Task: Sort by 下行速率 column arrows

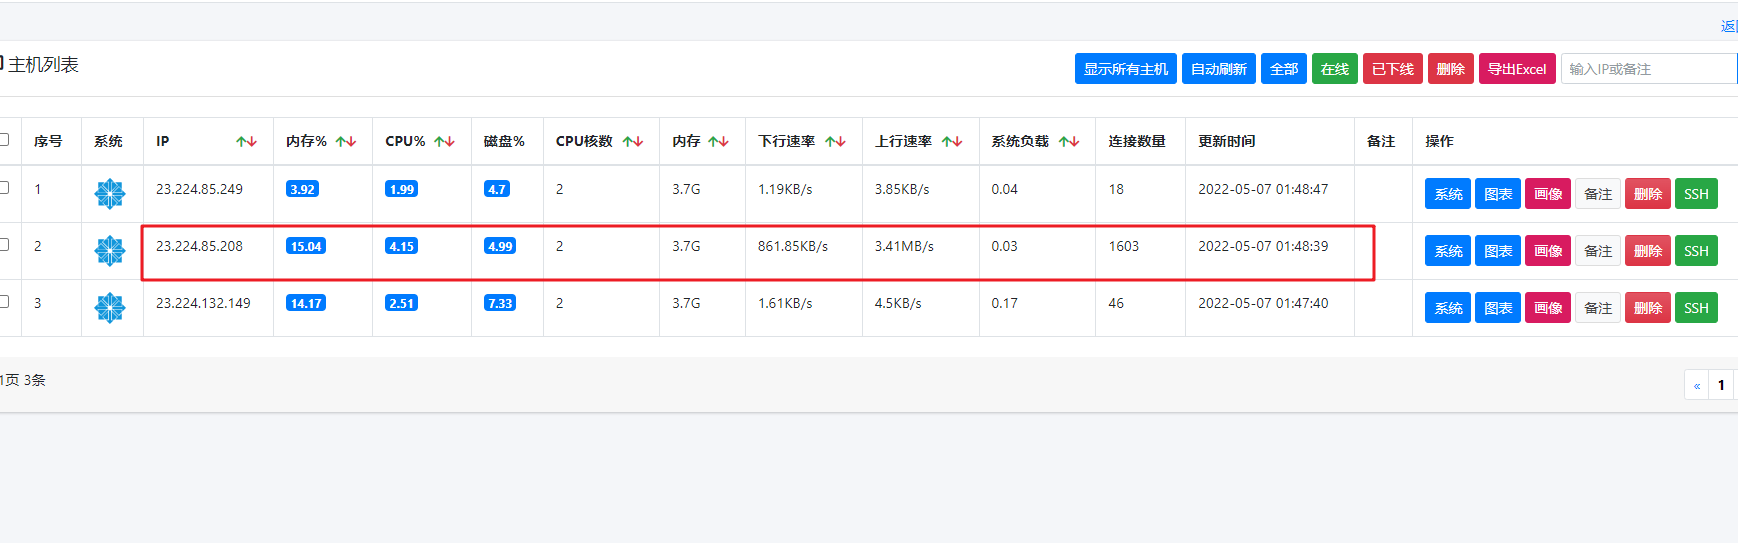Action: pyautogui.click(x=835, y=142)
